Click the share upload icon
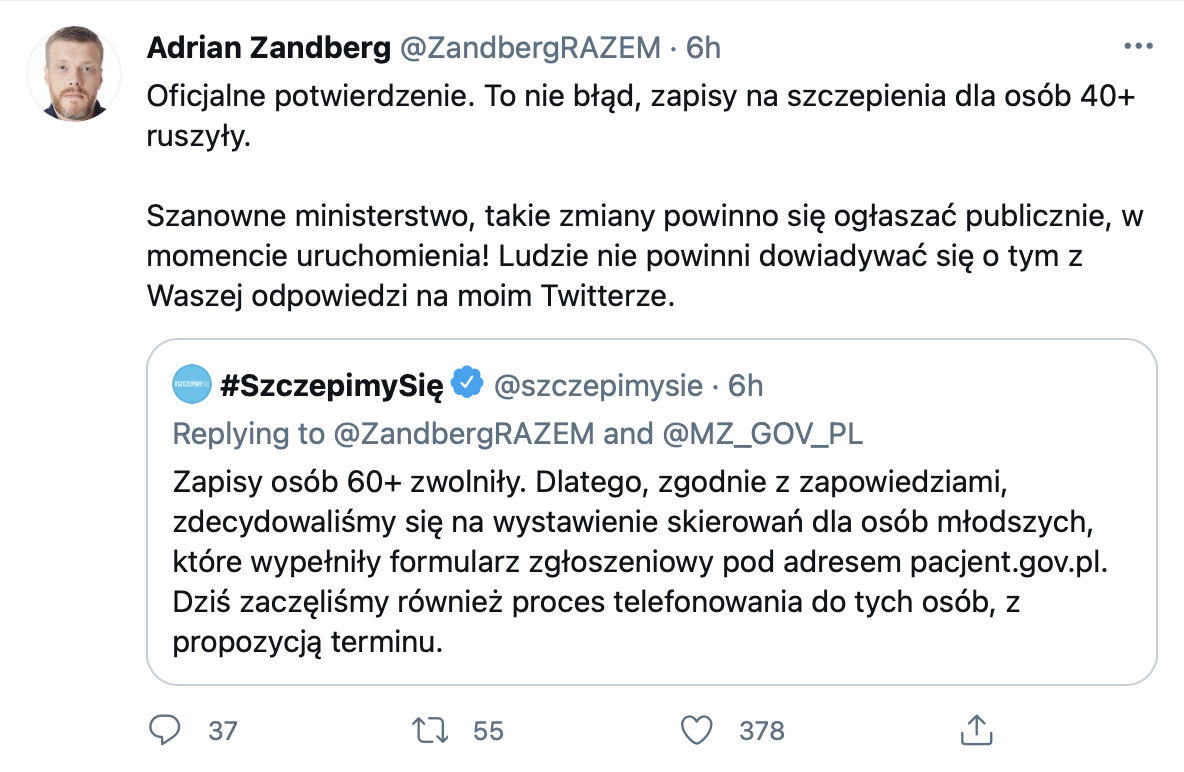1184x772 pixels. (975, 730)
